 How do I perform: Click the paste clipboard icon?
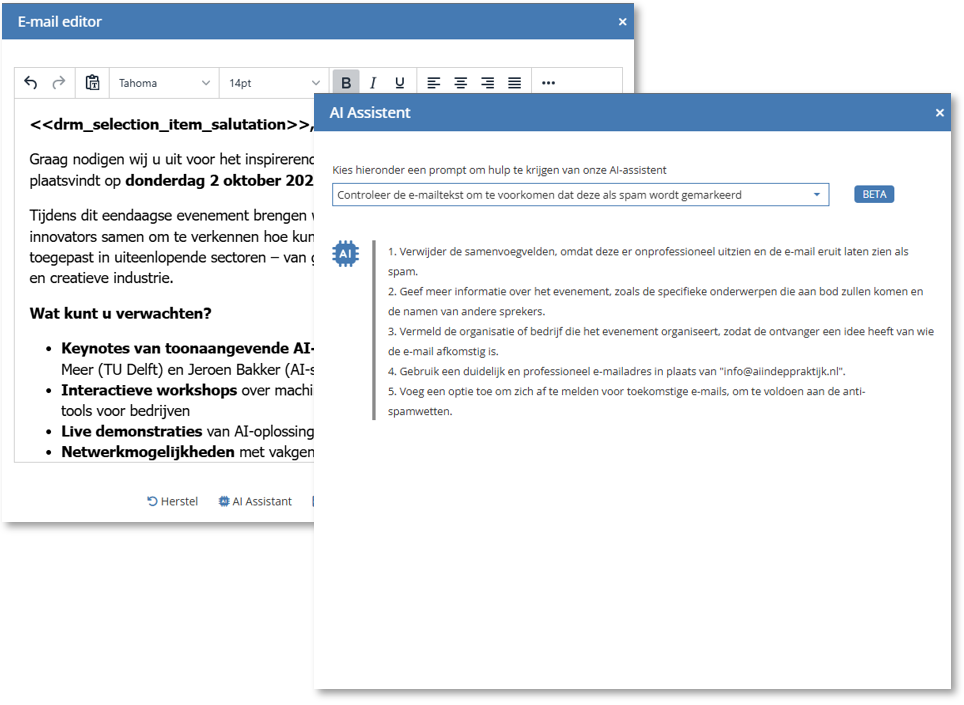pos(92,83)
